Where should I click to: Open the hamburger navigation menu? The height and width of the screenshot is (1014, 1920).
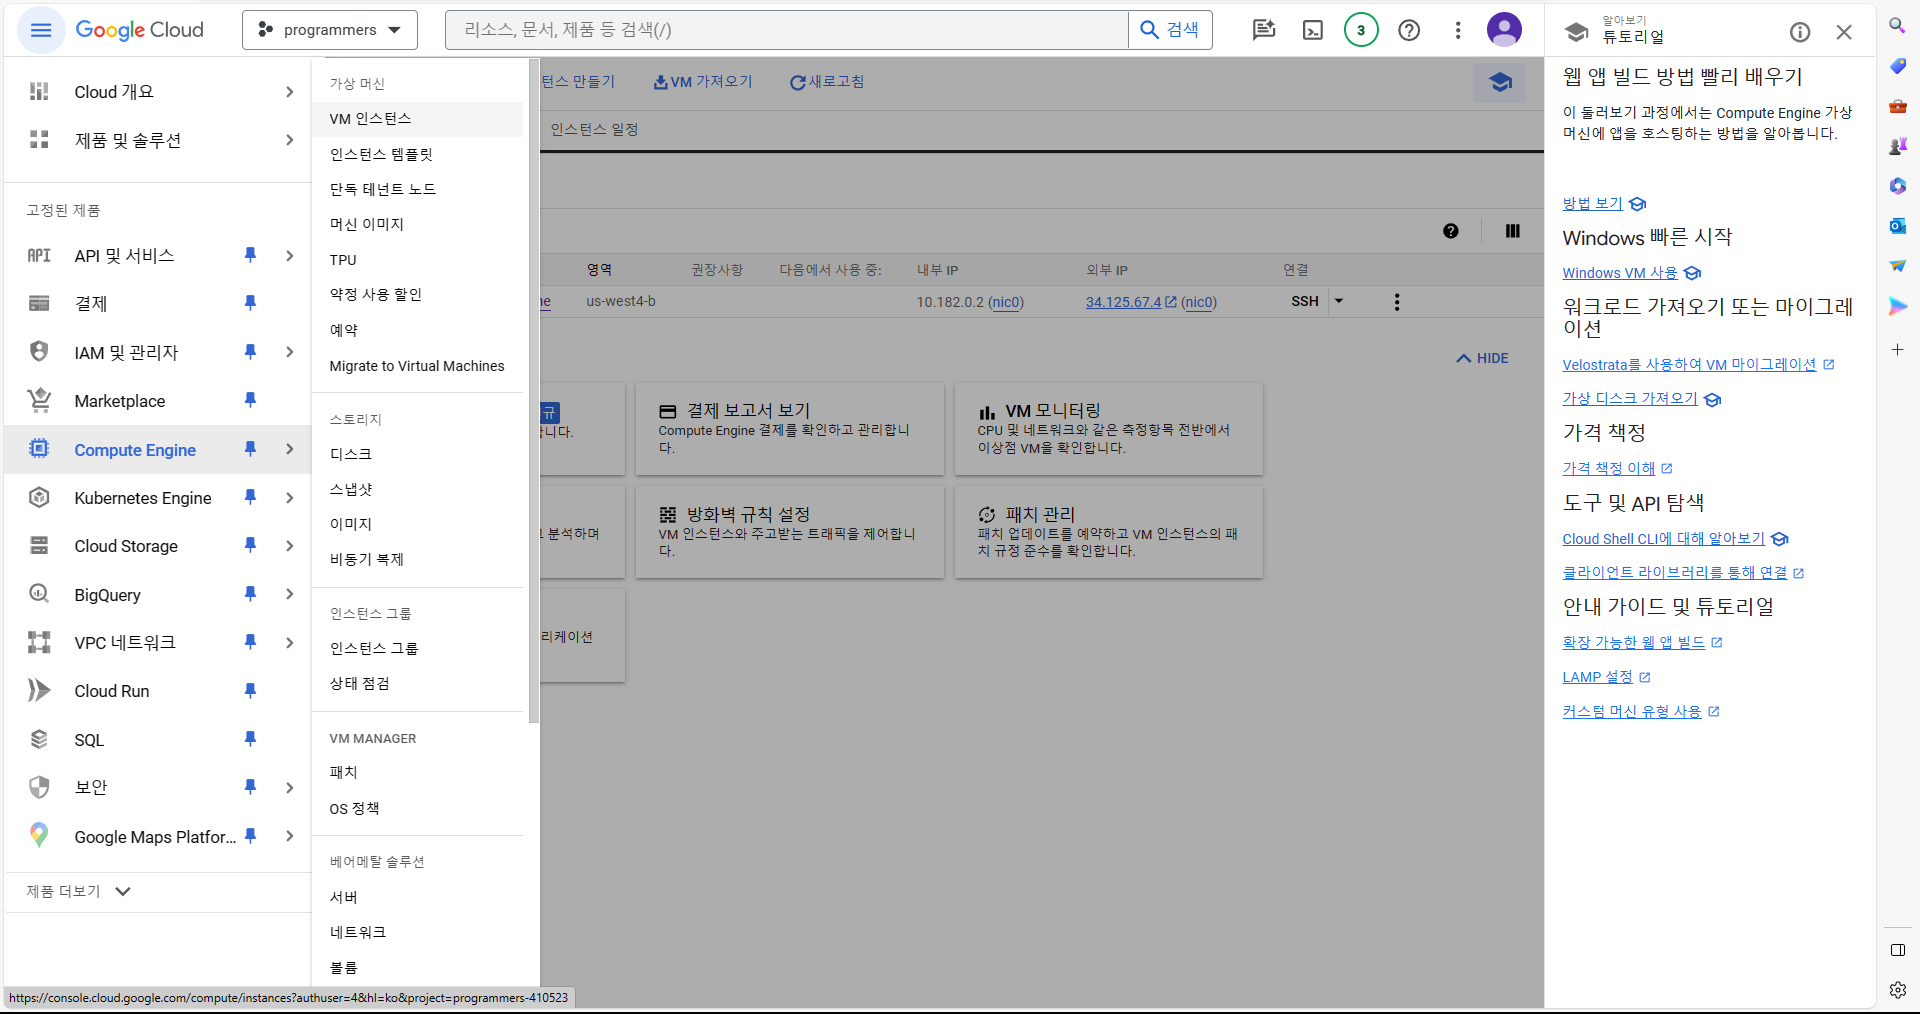41,30
